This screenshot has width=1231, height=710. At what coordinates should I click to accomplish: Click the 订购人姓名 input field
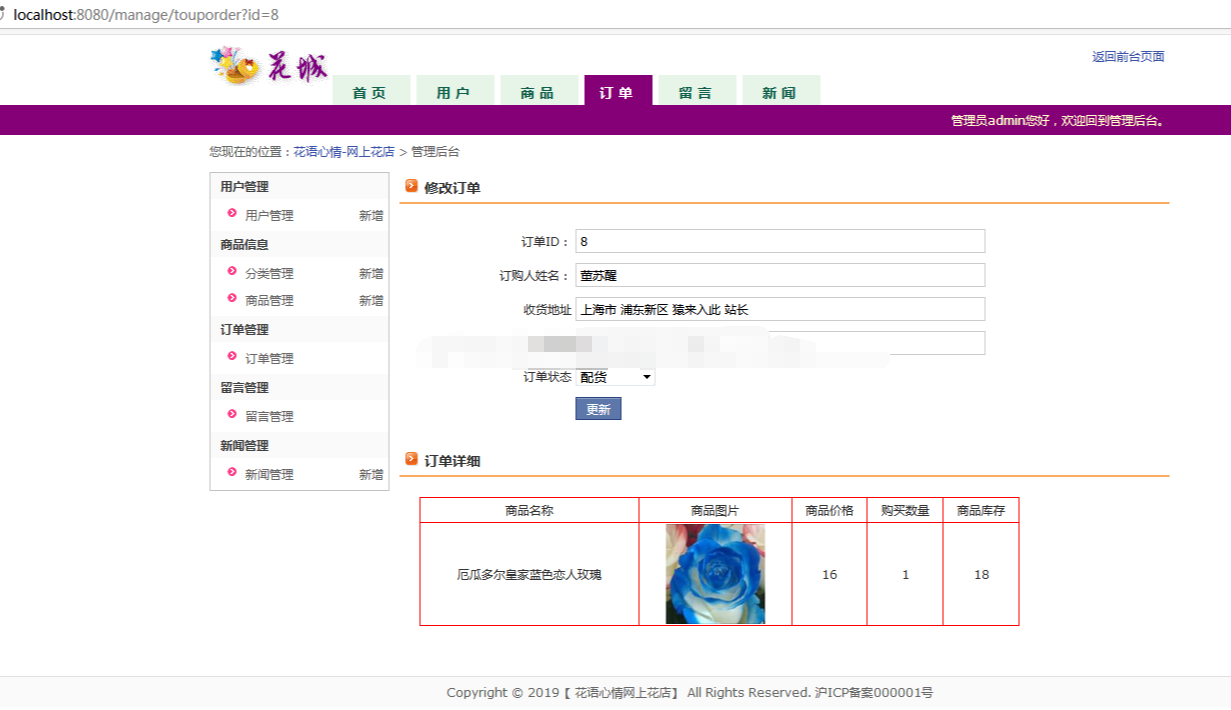click(780, 275)
